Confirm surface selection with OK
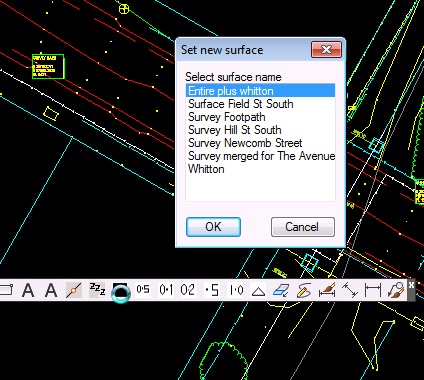 (x=213, y=227)
